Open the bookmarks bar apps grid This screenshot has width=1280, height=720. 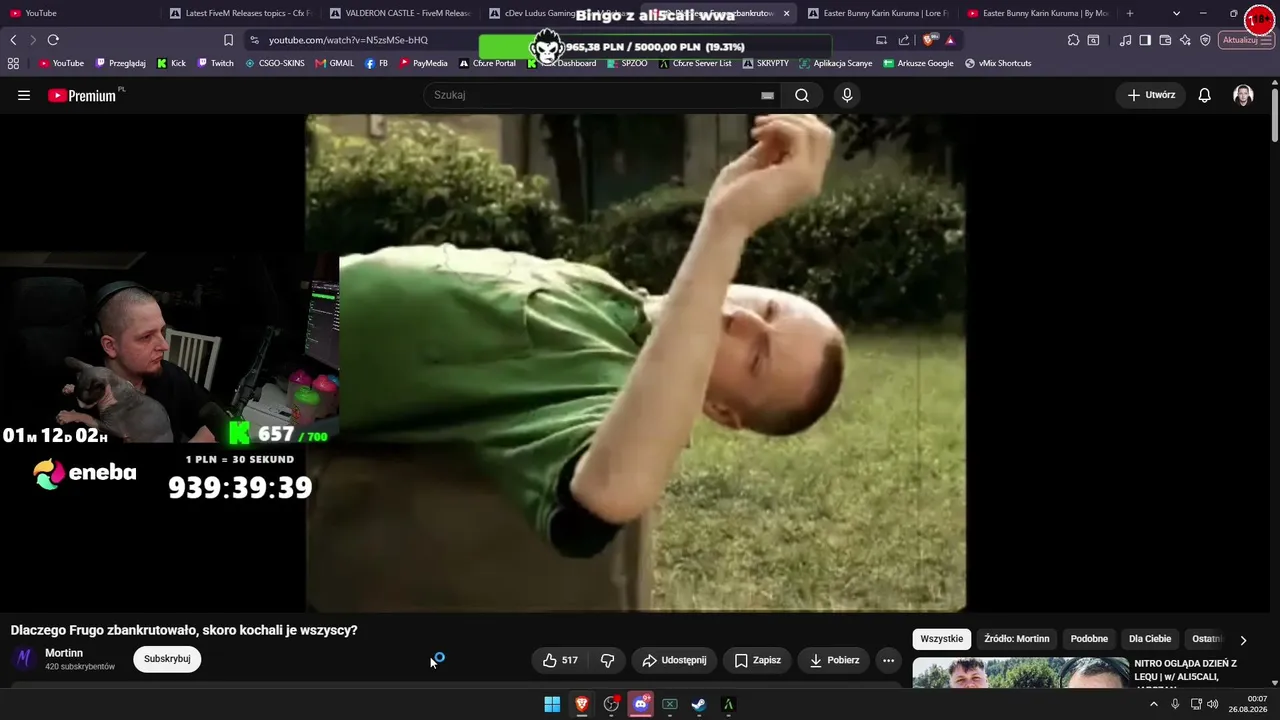point(13,63)
